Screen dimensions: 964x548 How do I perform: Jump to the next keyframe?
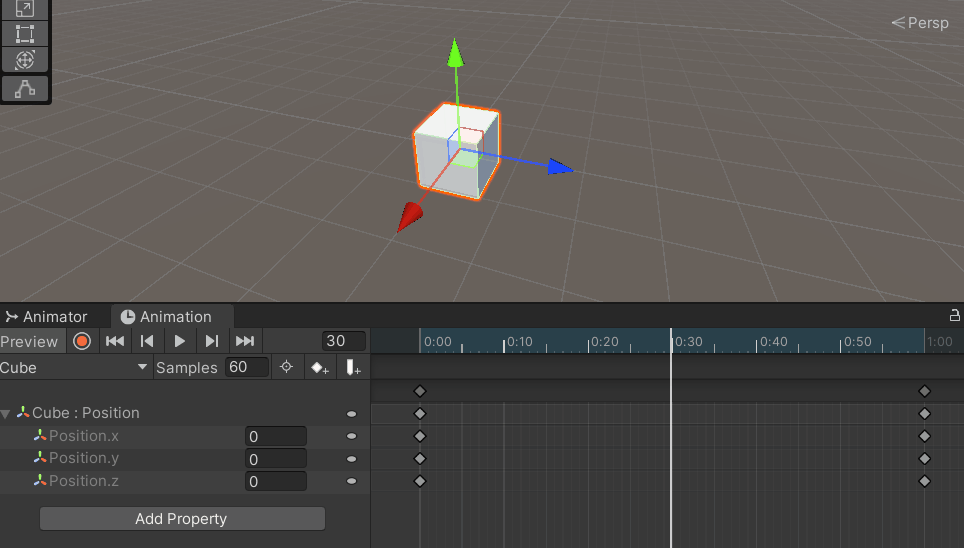211,341
